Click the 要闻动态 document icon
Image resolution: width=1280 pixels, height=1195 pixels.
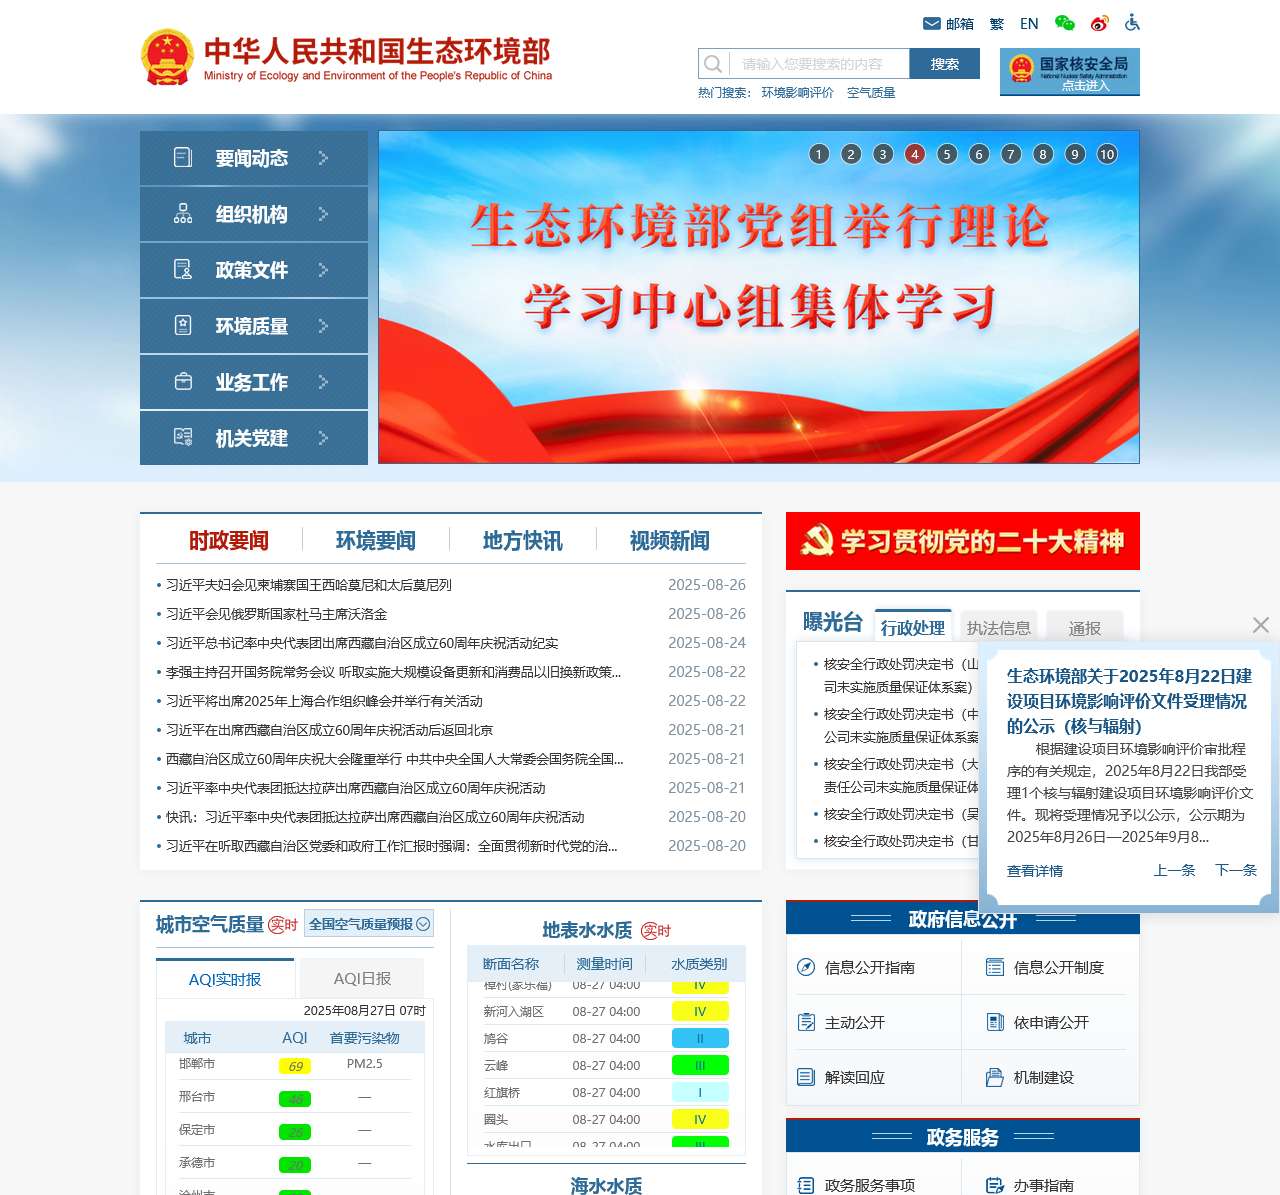pos(183,157)
